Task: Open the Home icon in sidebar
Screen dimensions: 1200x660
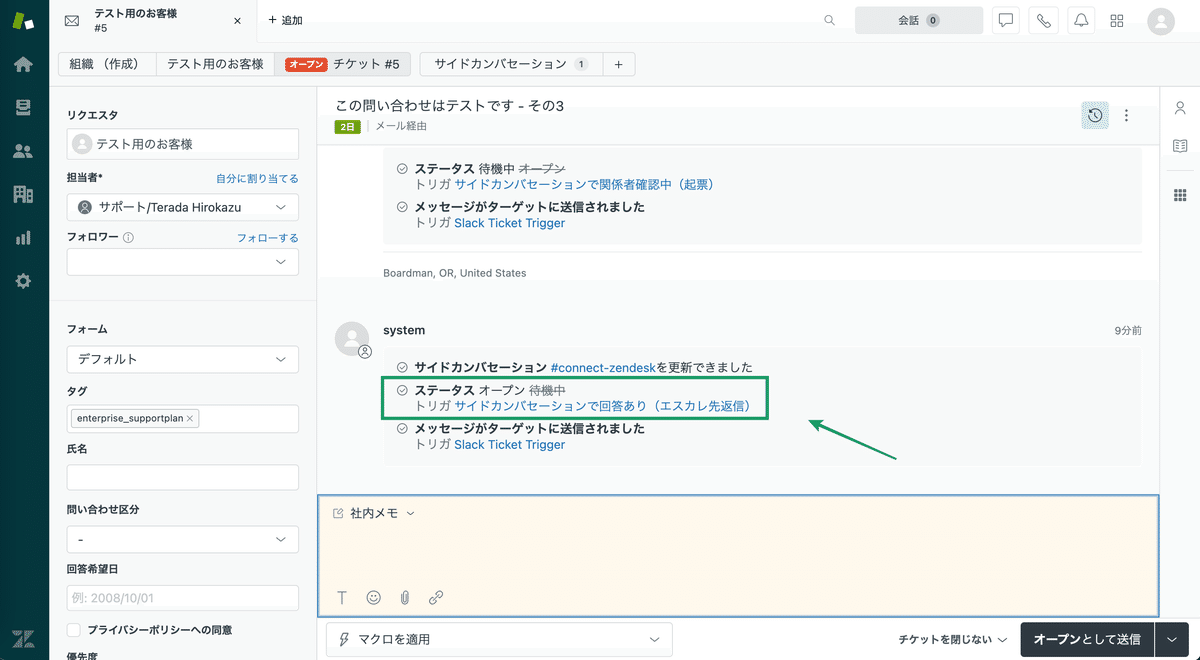Action: (23, 64)
